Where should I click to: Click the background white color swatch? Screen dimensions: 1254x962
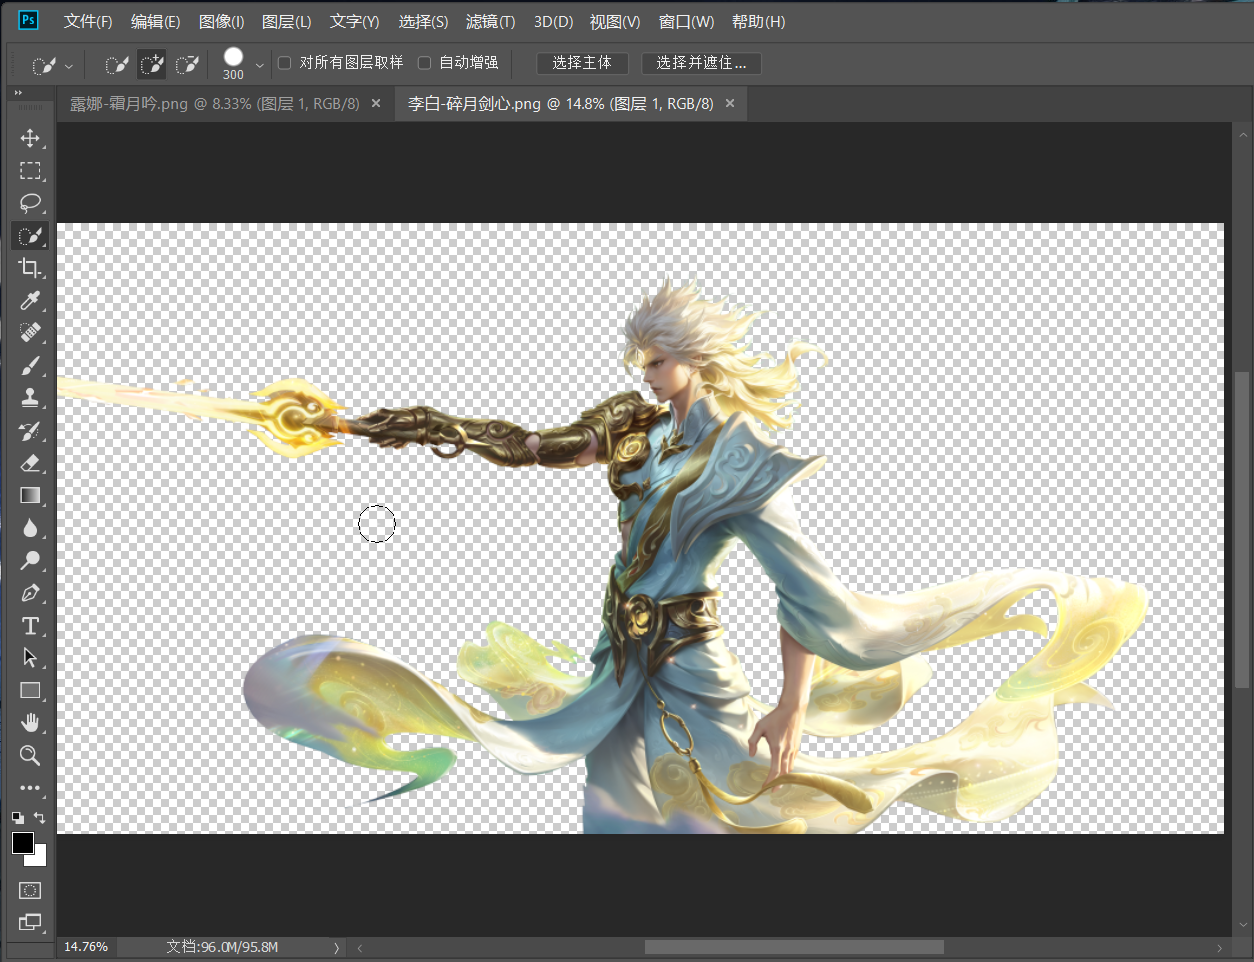tap(40, 859)
